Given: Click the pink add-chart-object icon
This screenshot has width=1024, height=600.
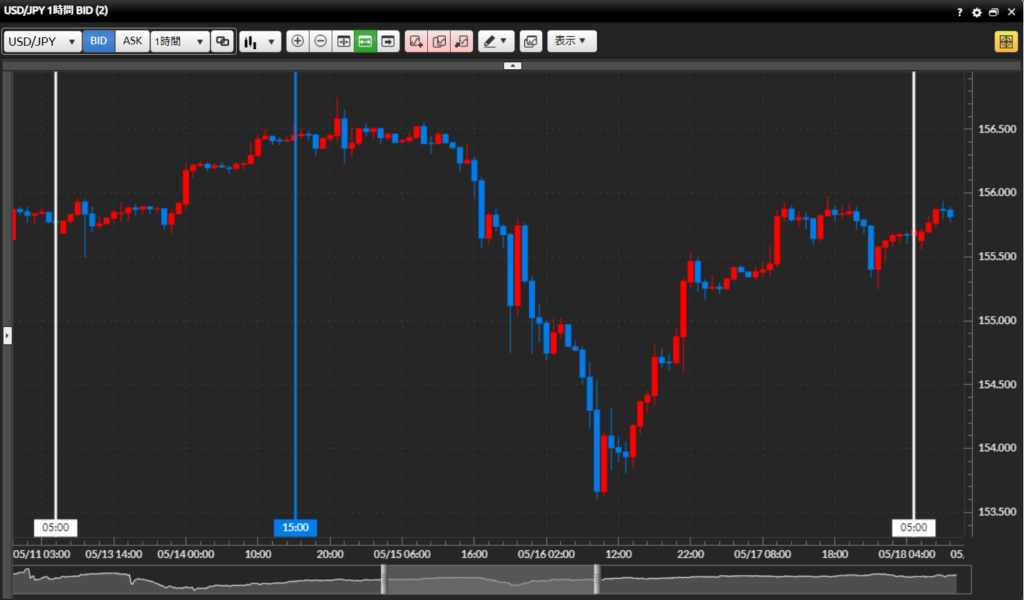Looking at the screenshot, I should [416, 42].
